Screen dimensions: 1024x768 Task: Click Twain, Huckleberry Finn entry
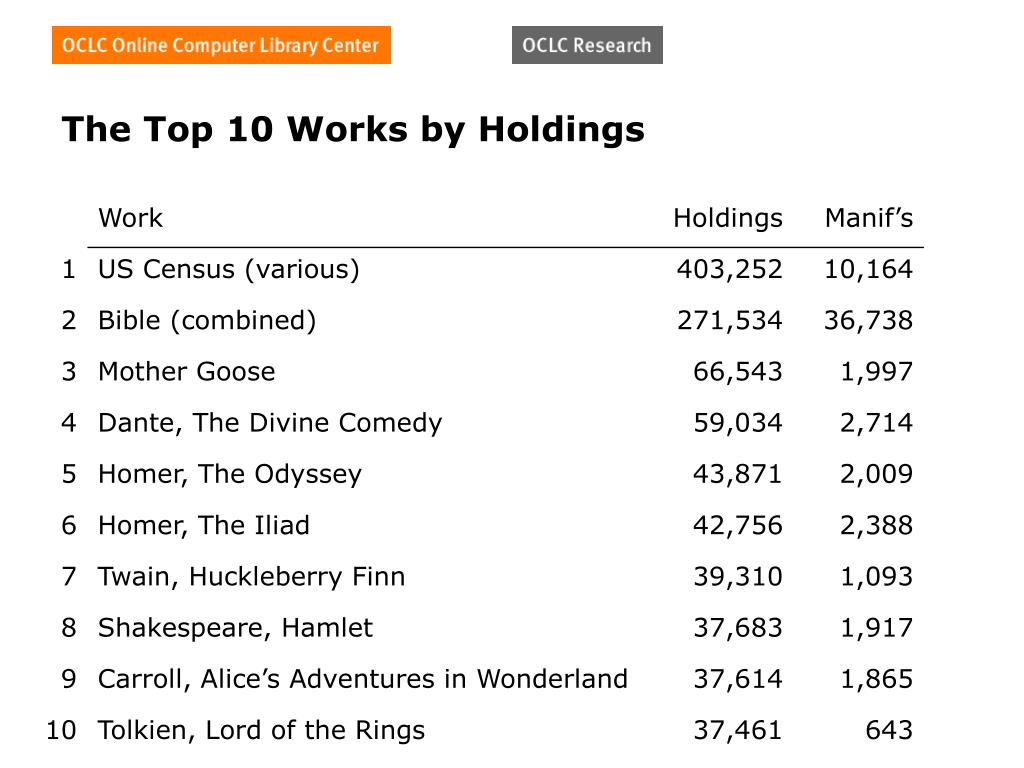[251, 577]
